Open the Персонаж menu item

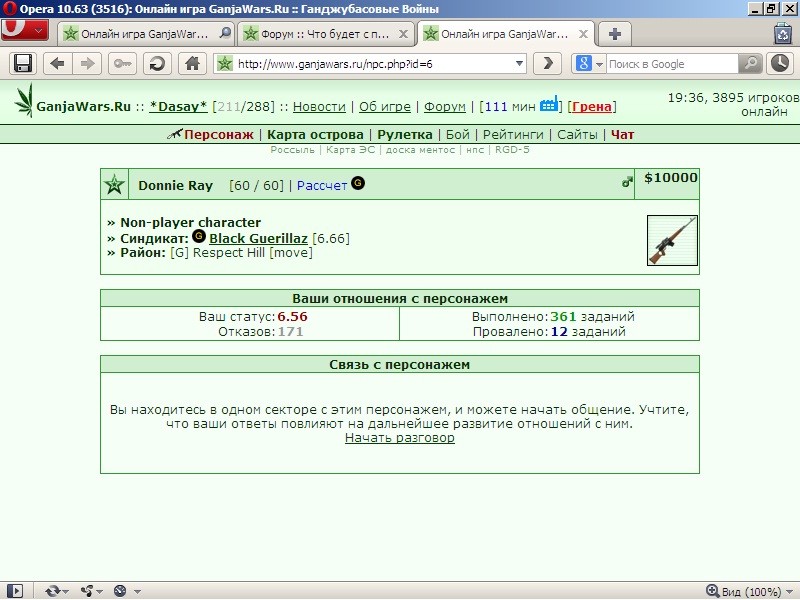(x=218, y=135)
